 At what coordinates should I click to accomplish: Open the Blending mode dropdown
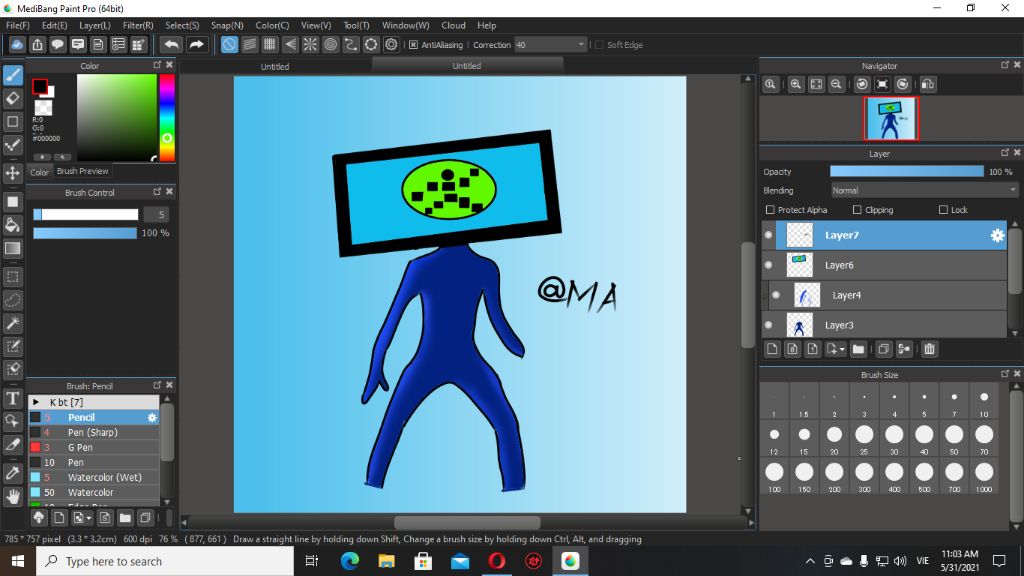point(924,191)
